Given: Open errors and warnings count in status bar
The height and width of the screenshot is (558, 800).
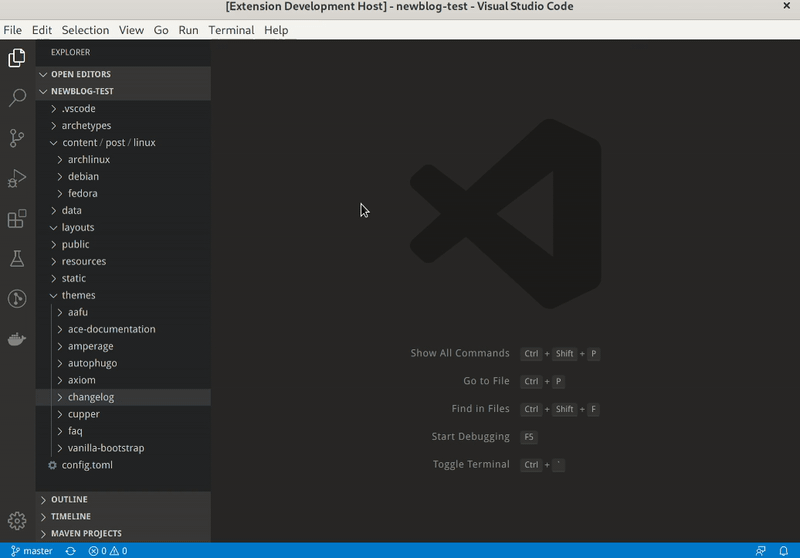Looking at the screenshot, I should click(x=108, y=551).
